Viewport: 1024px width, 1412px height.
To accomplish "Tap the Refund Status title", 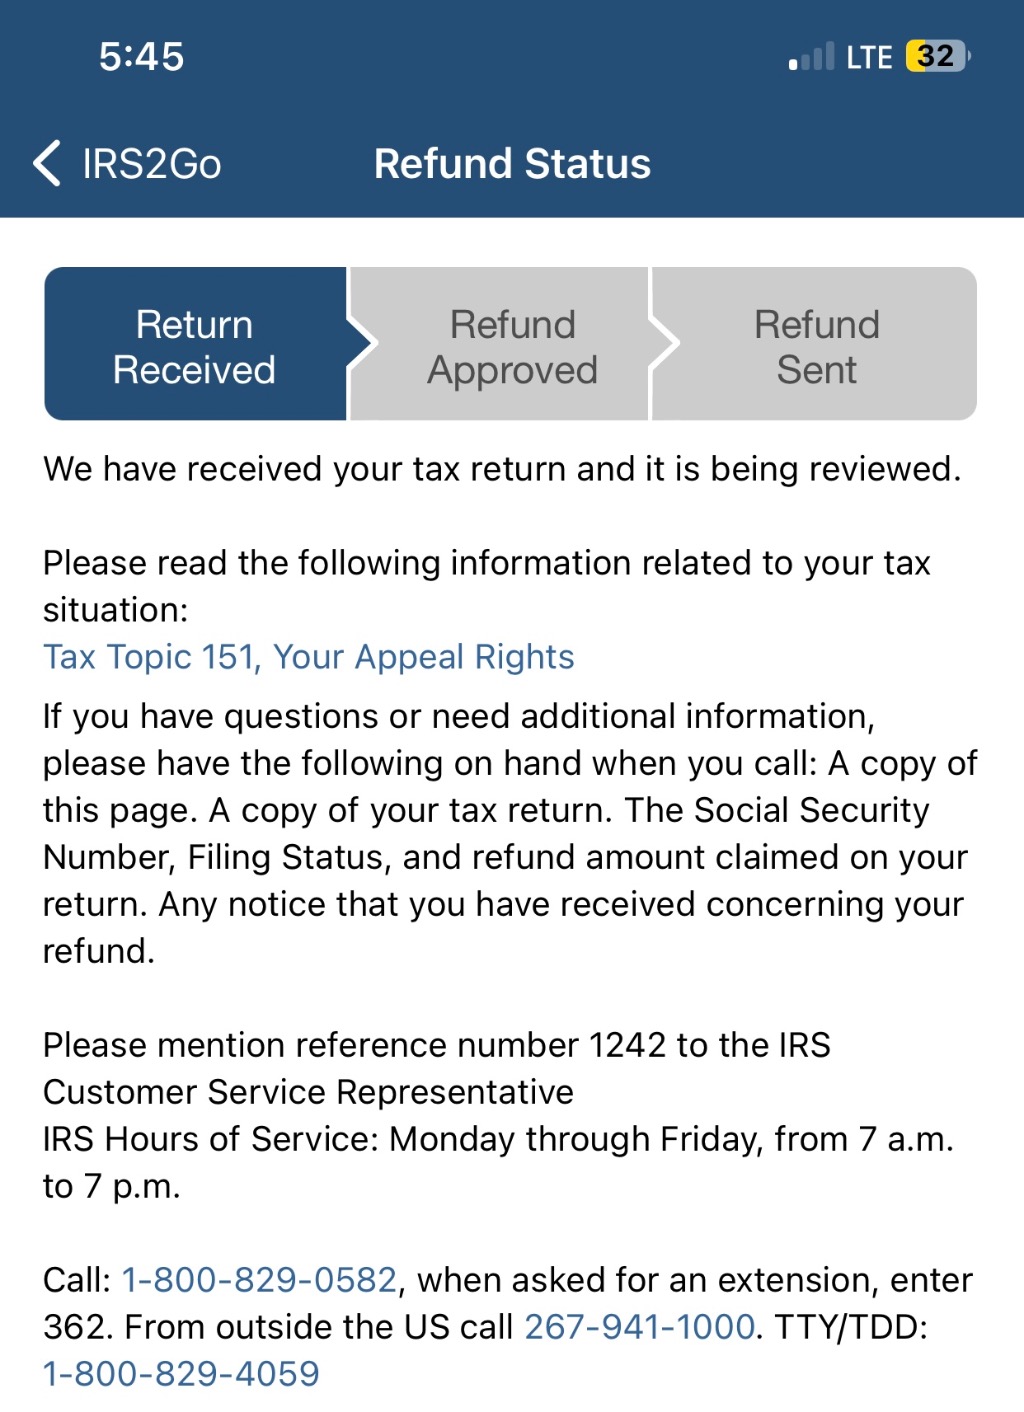I will [512, 164].
